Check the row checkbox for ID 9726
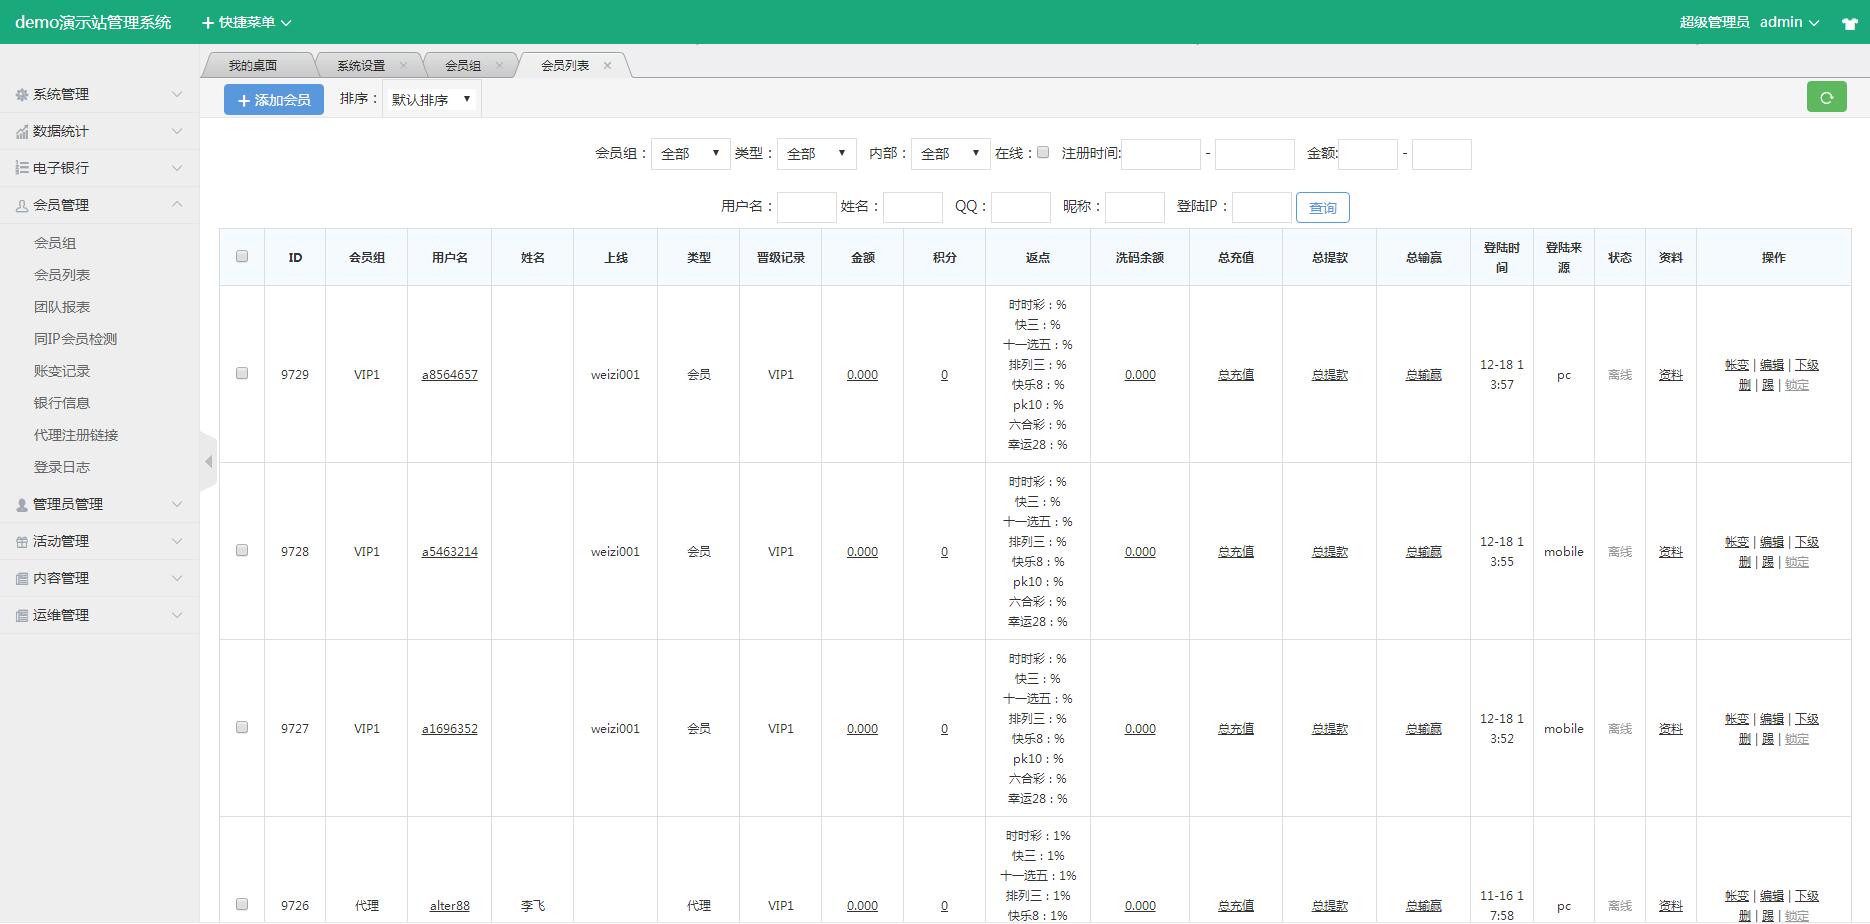 [x=242, y=904]
